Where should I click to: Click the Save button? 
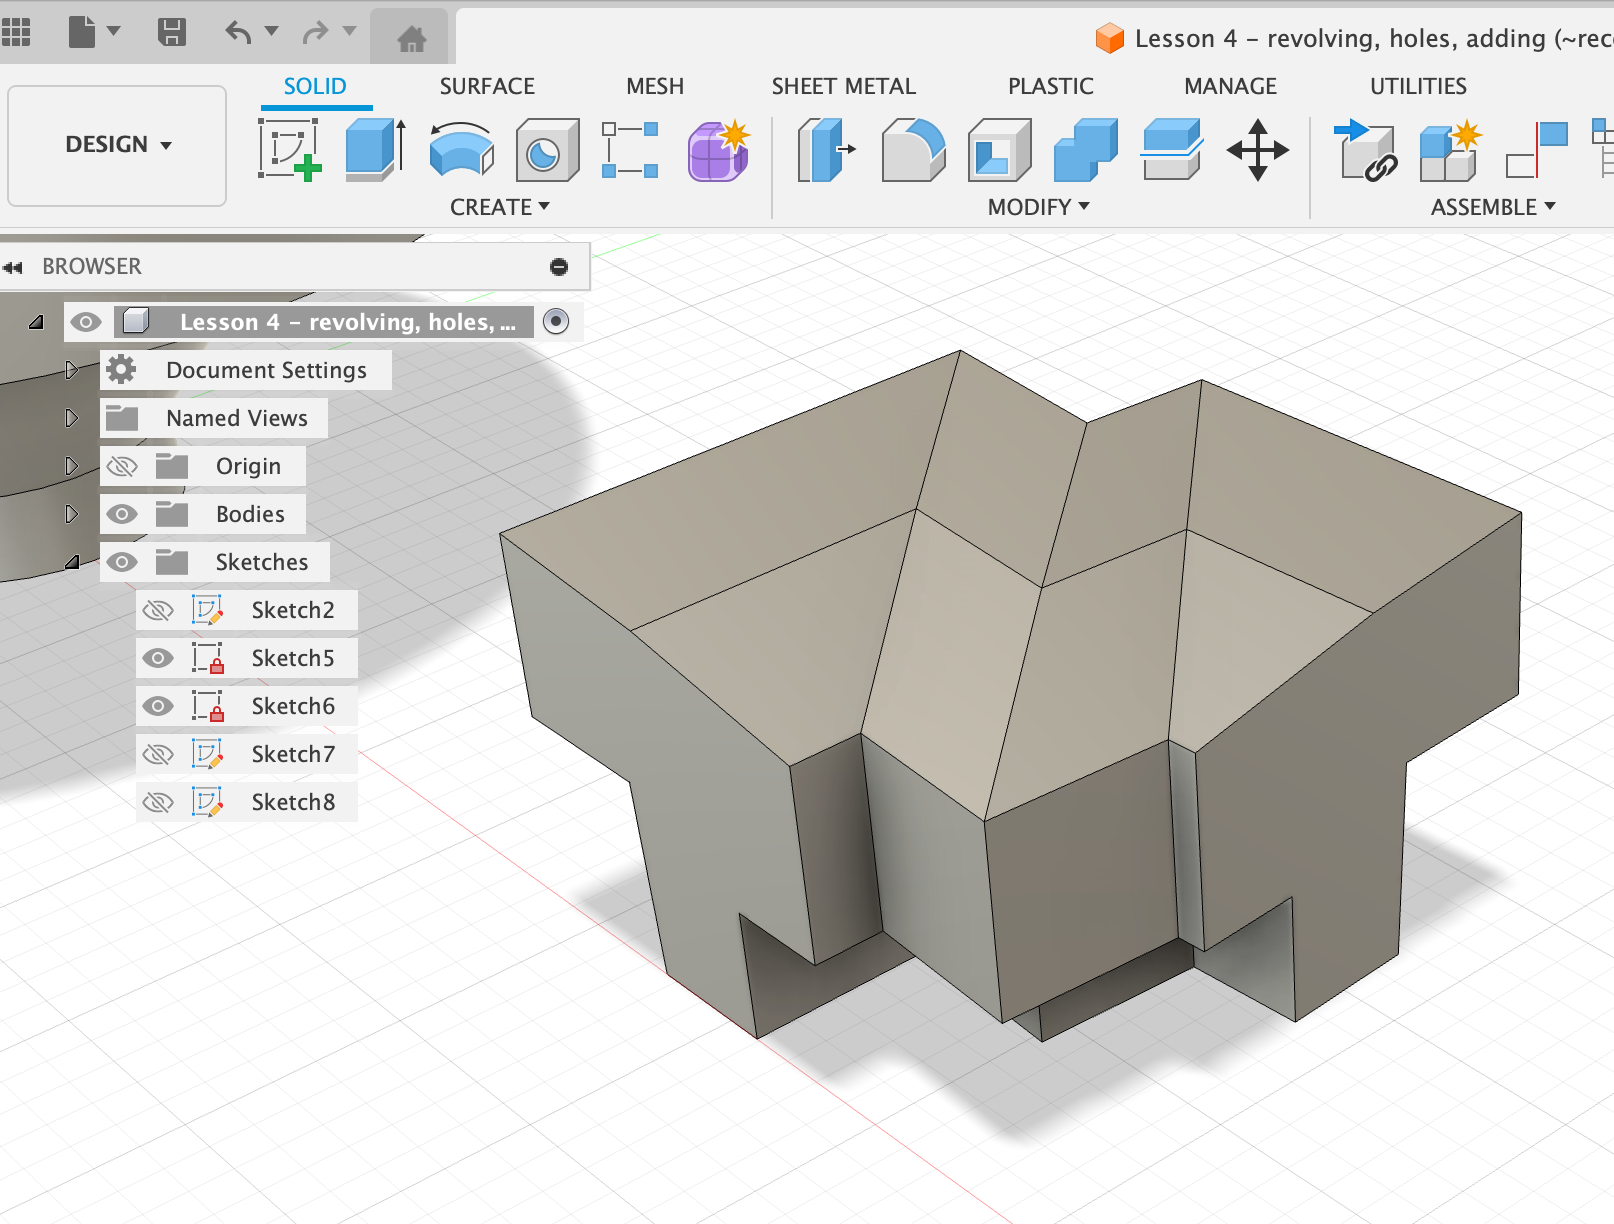(172, 32)
